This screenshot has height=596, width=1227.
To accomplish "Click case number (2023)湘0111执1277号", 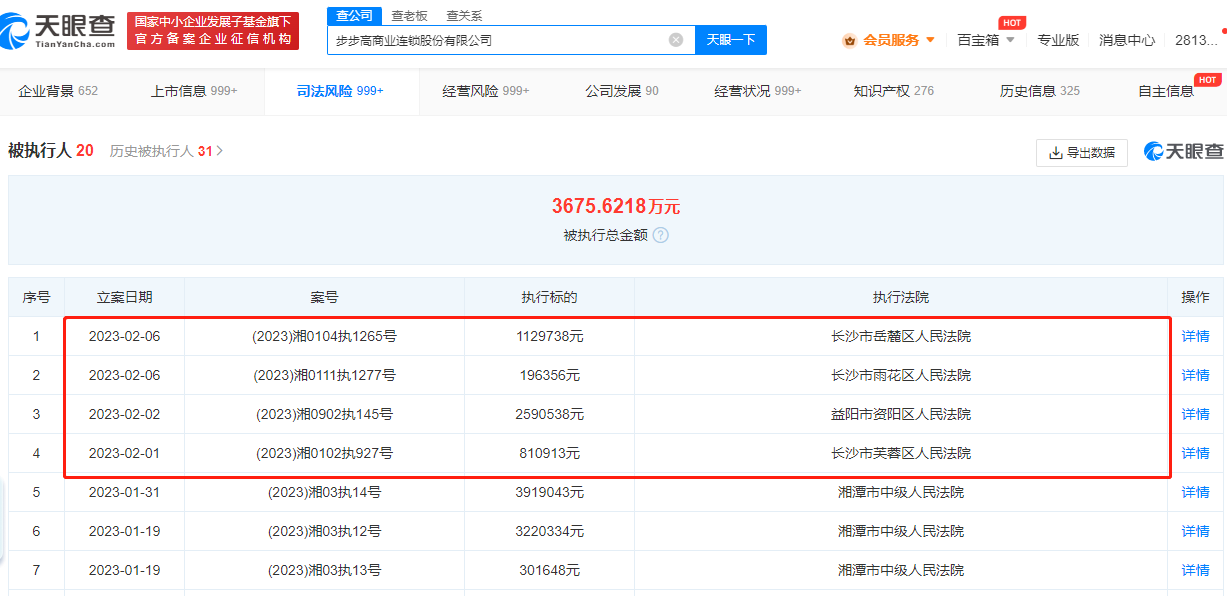I will (324, 376).
